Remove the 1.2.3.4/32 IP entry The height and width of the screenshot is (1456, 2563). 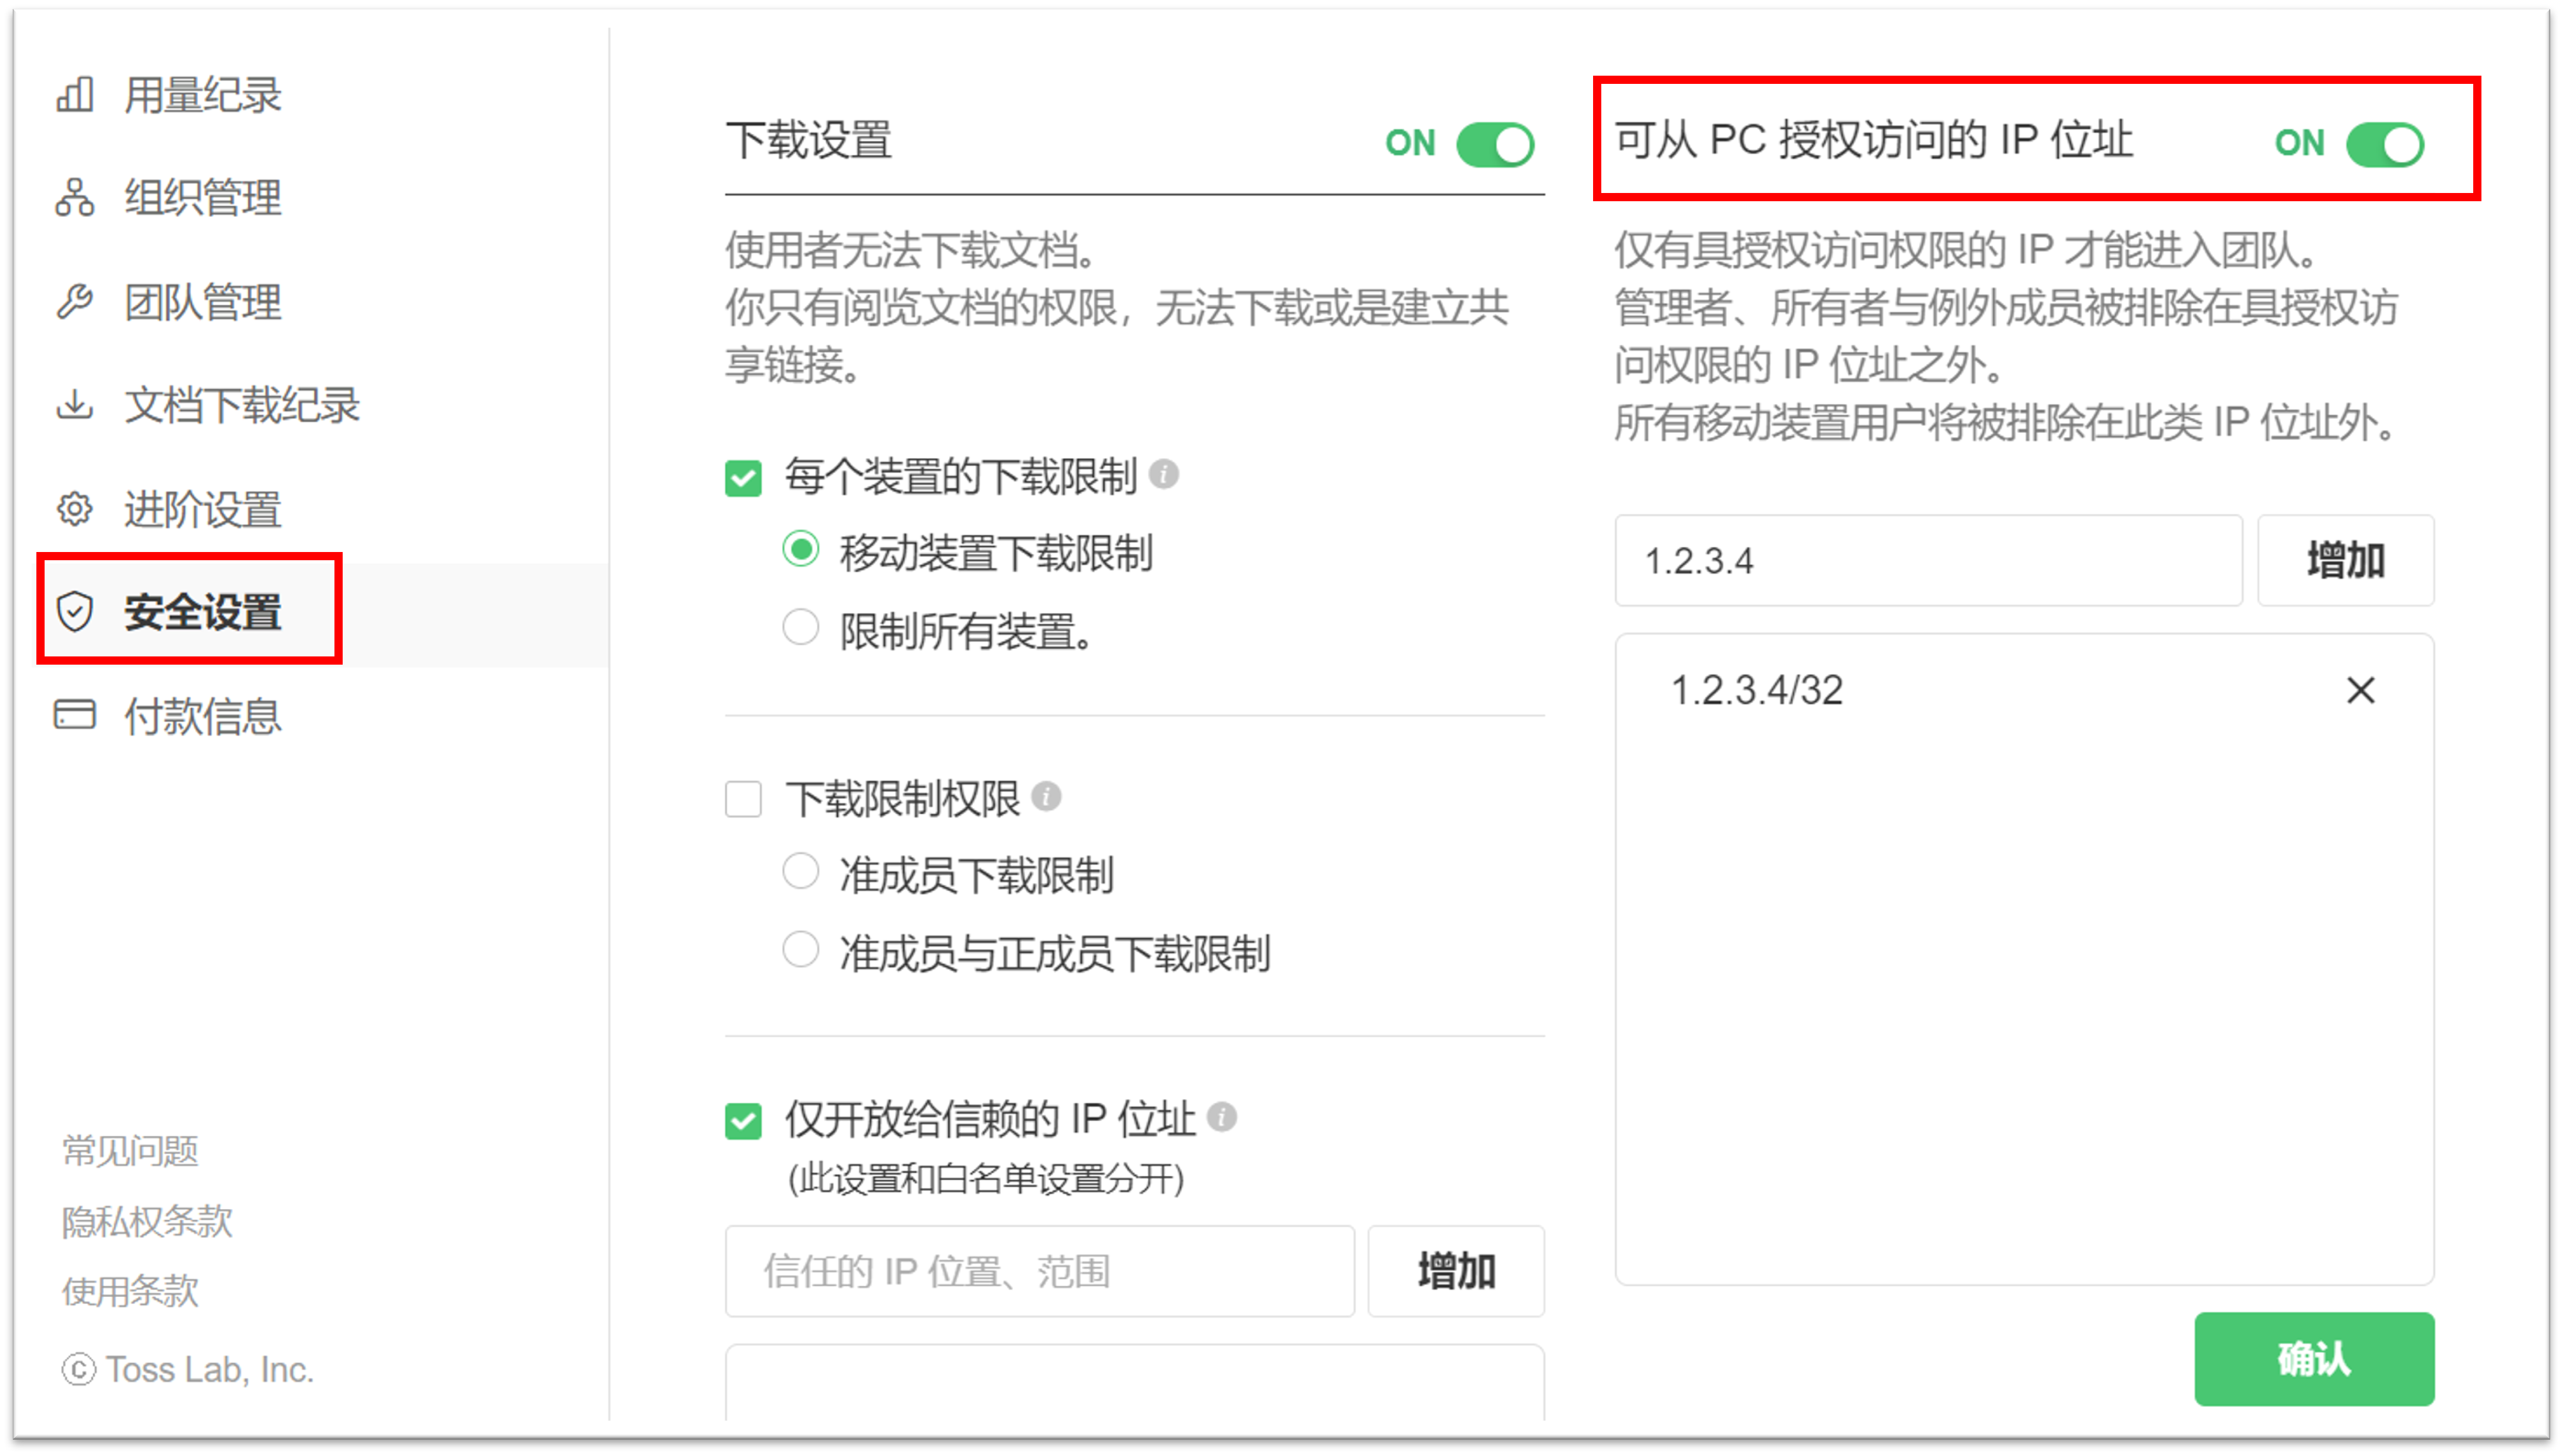tap(2360, 690)
